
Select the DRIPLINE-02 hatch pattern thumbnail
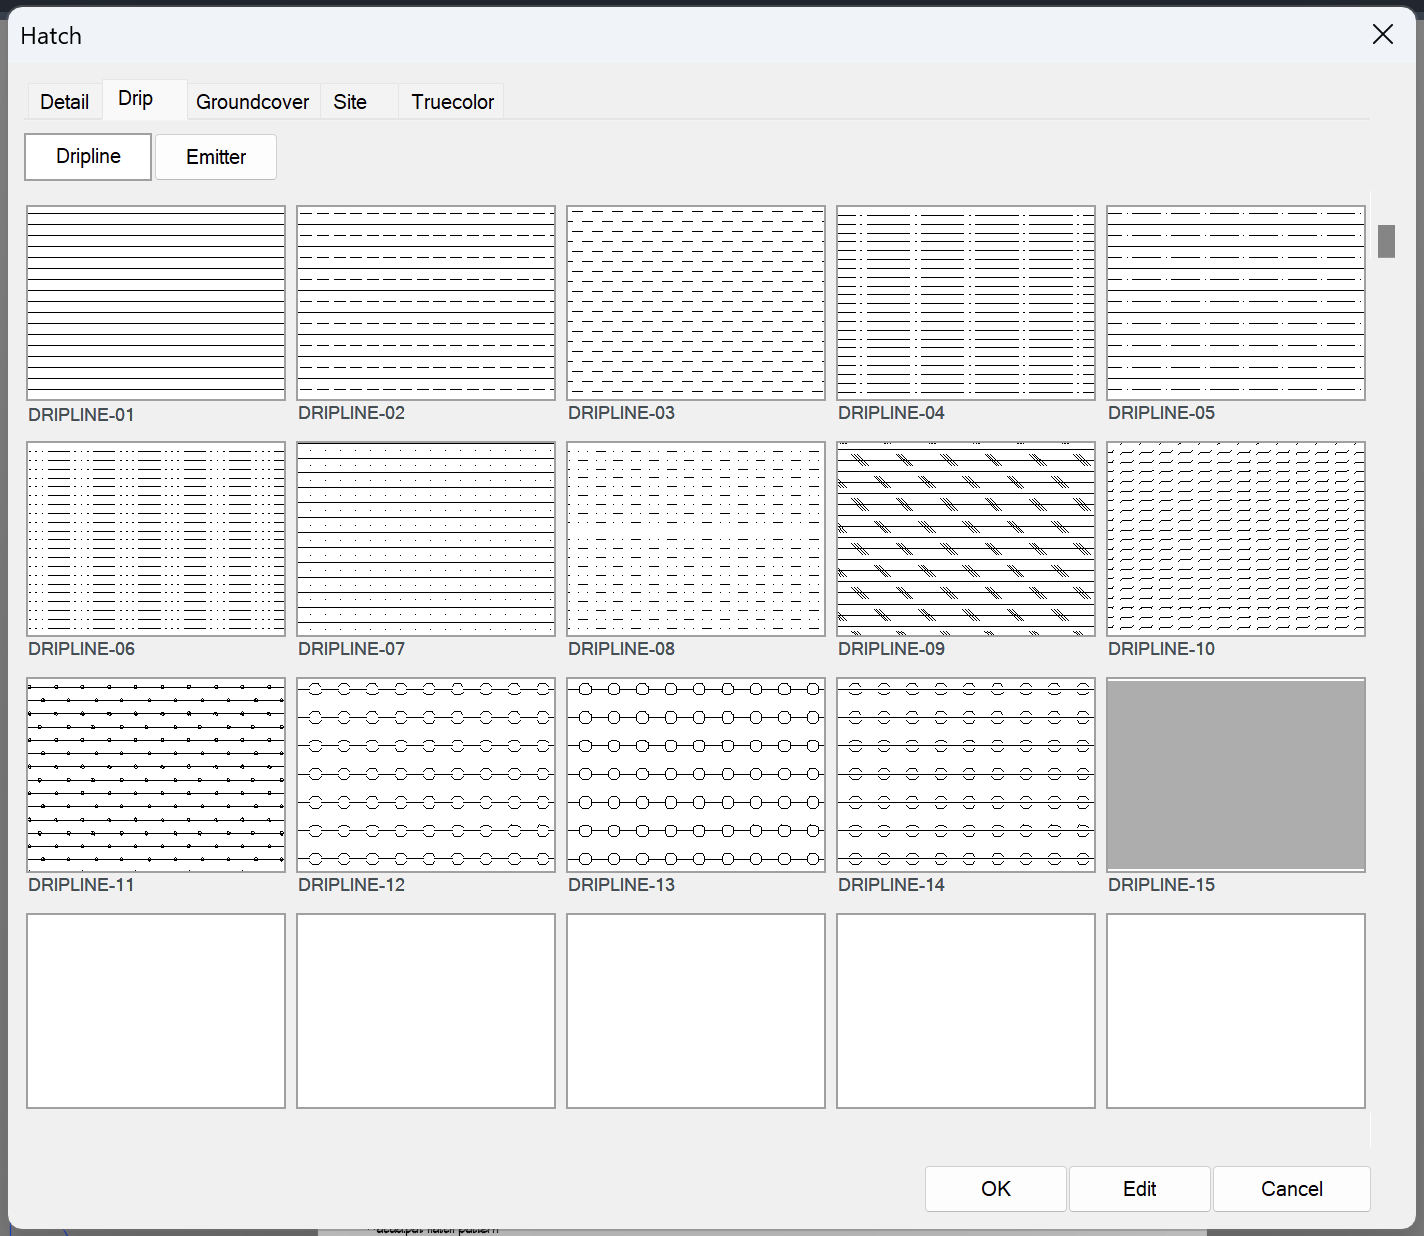click(x=426, y=303)
